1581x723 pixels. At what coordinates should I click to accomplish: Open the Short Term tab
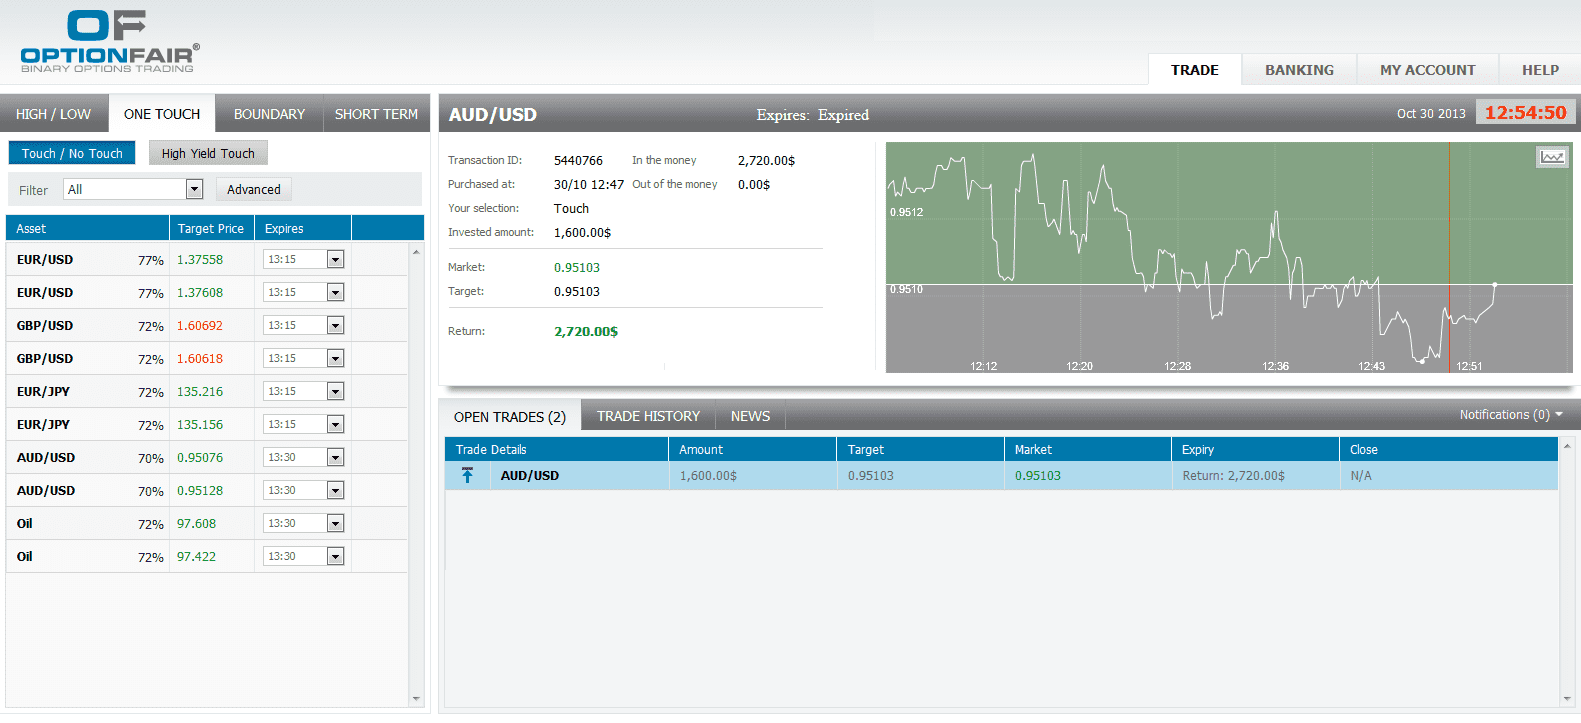click(x=376, y=114)
